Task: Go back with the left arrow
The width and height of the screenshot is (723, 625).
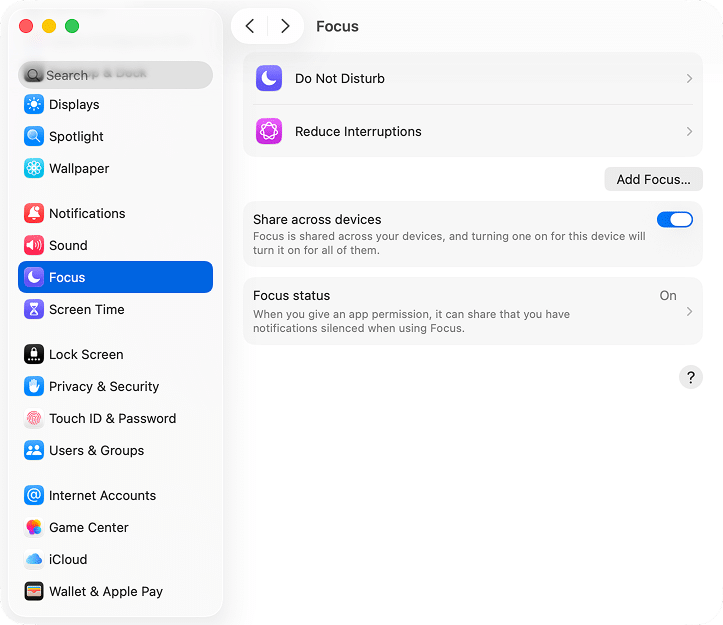Action: pos(249,26)
